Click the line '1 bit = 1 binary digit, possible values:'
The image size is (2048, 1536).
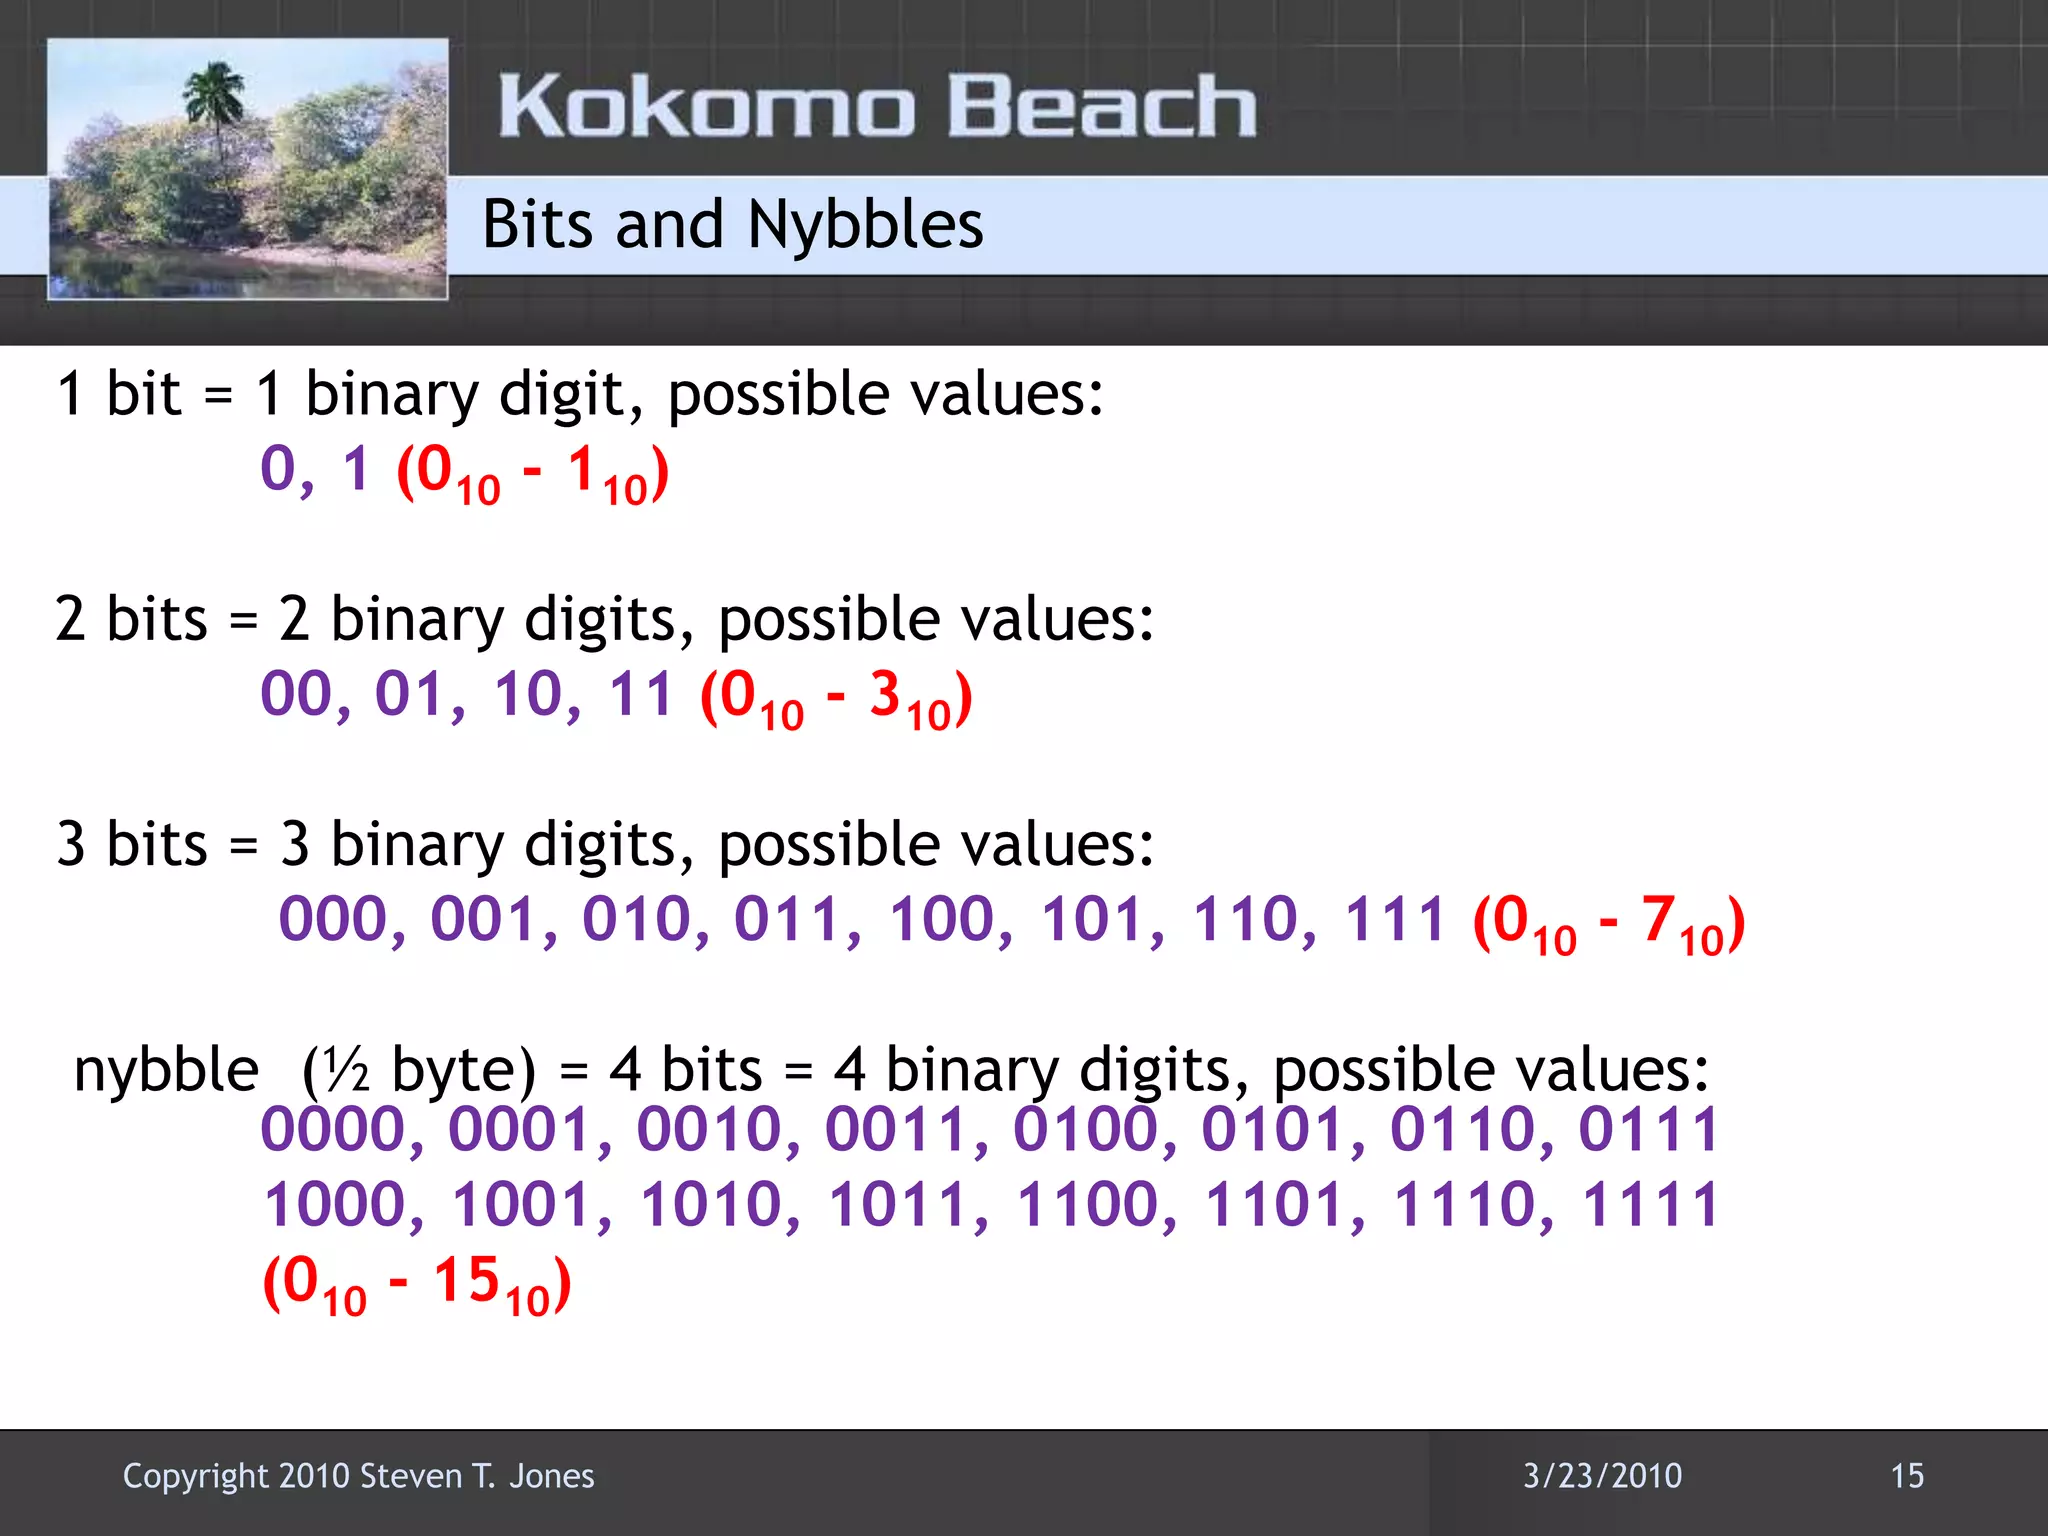tap(580, 394)
